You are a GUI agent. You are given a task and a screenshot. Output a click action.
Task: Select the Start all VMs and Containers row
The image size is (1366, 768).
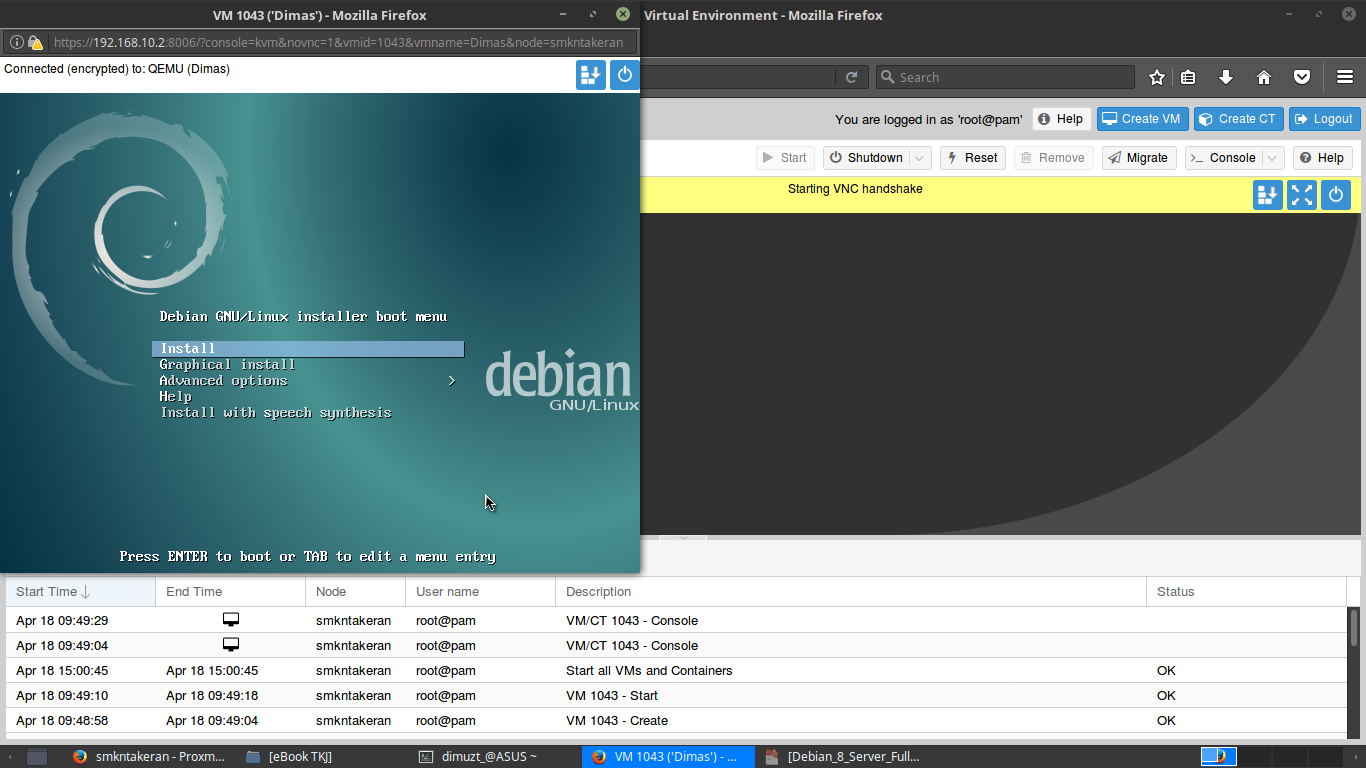pos(677,671)
